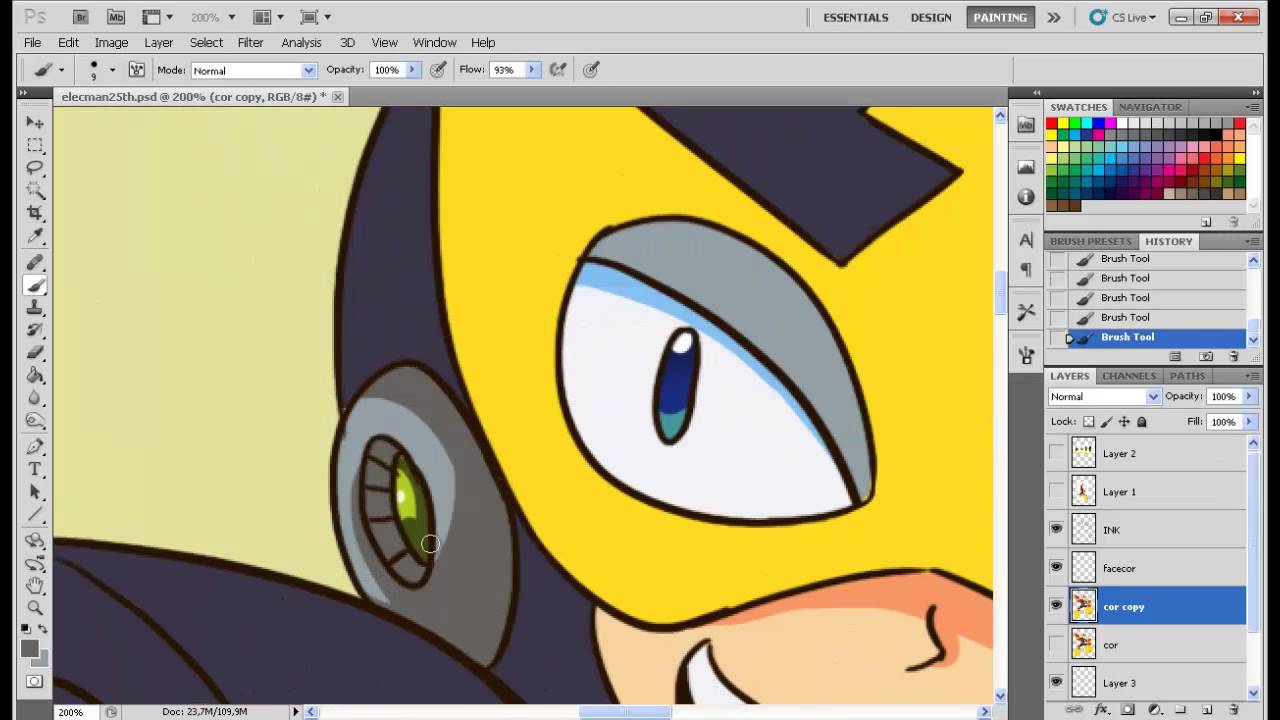
Task: Select the Crop tool
Action: click(x=35, y=213)
